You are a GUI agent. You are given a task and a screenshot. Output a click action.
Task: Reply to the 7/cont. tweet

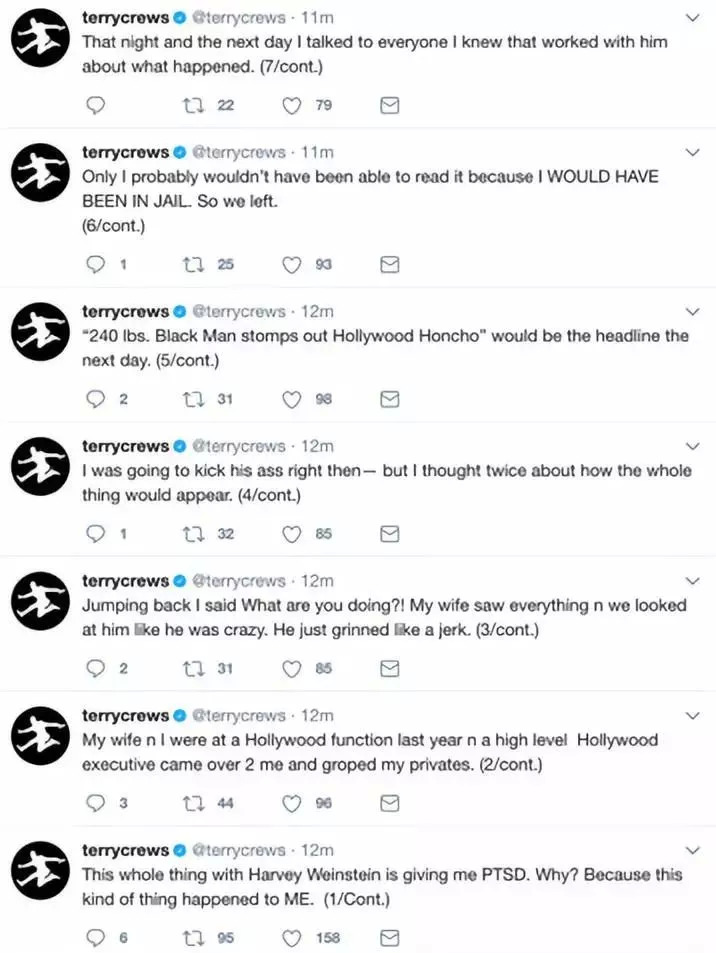(x=96, y=105)
